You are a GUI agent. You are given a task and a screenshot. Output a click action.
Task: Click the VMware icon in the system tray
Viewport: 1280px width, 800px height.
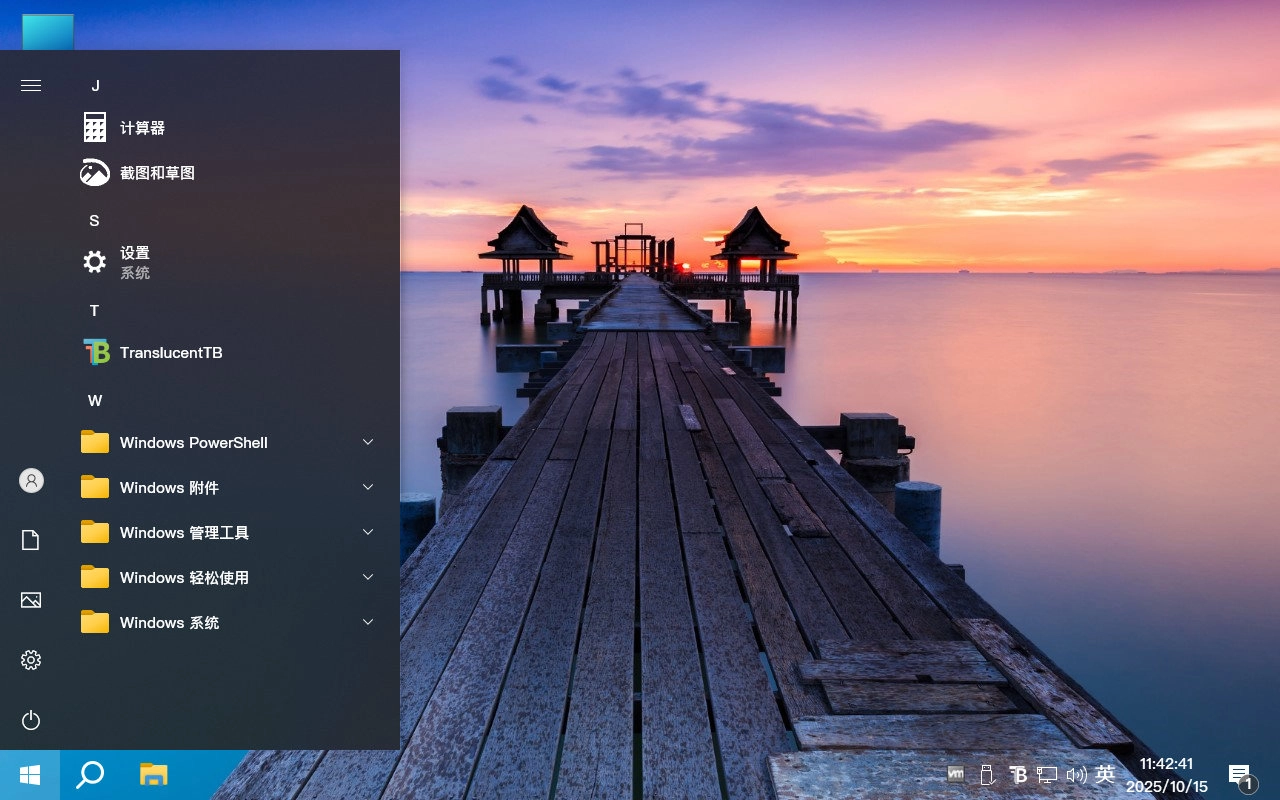955,774
